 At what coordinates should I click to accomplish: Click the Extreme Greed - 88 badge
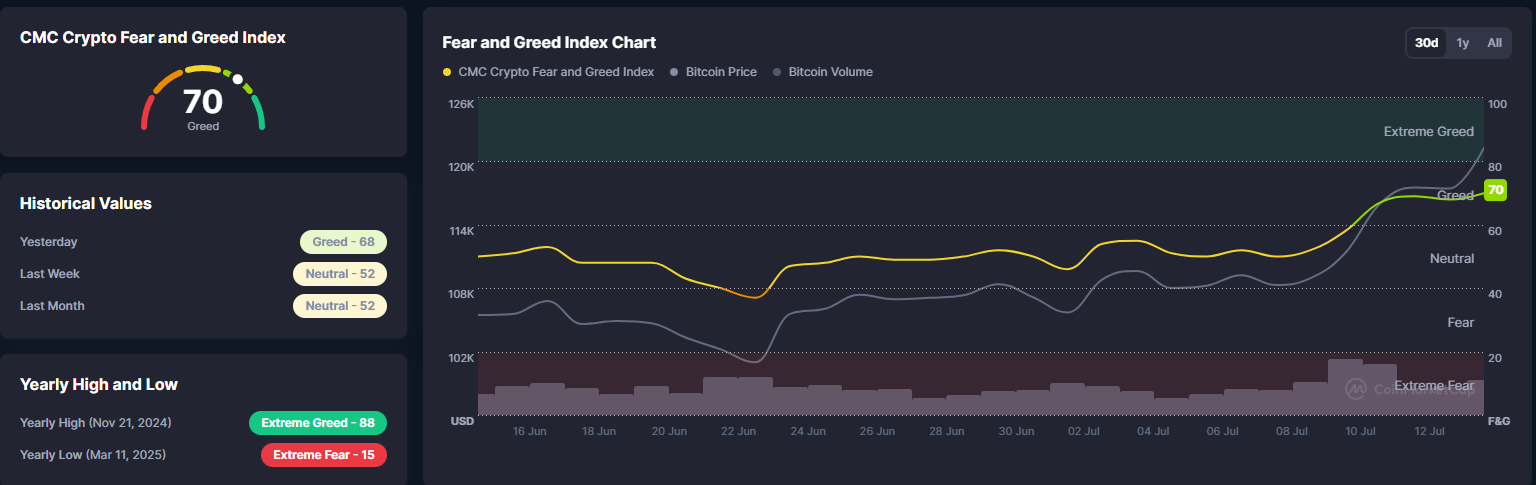[x=318, y=423]
